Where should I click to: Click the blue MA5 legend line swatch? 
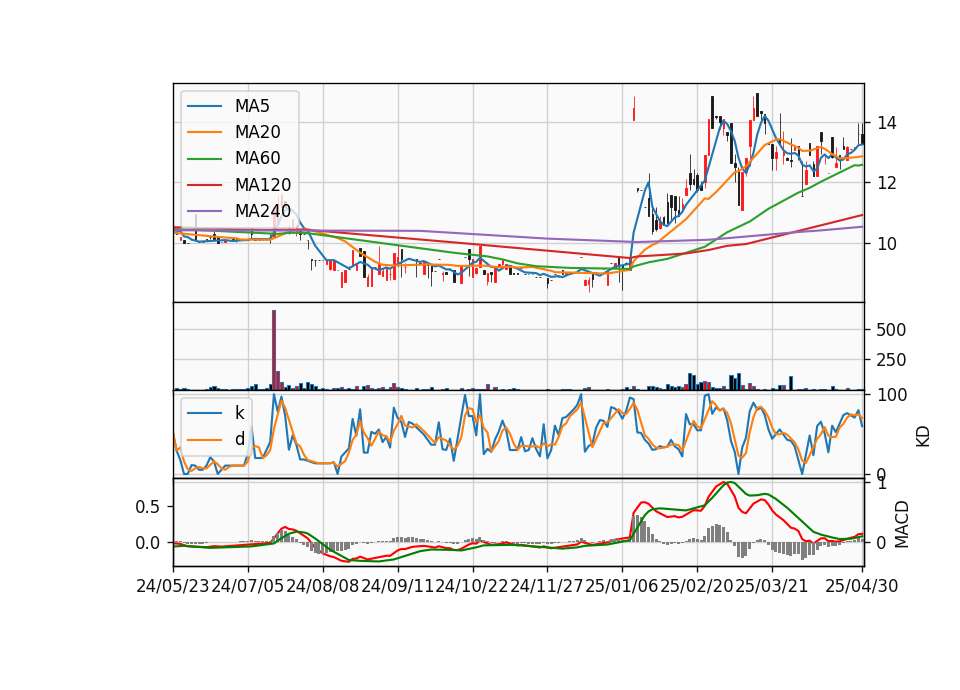point(204,107)
